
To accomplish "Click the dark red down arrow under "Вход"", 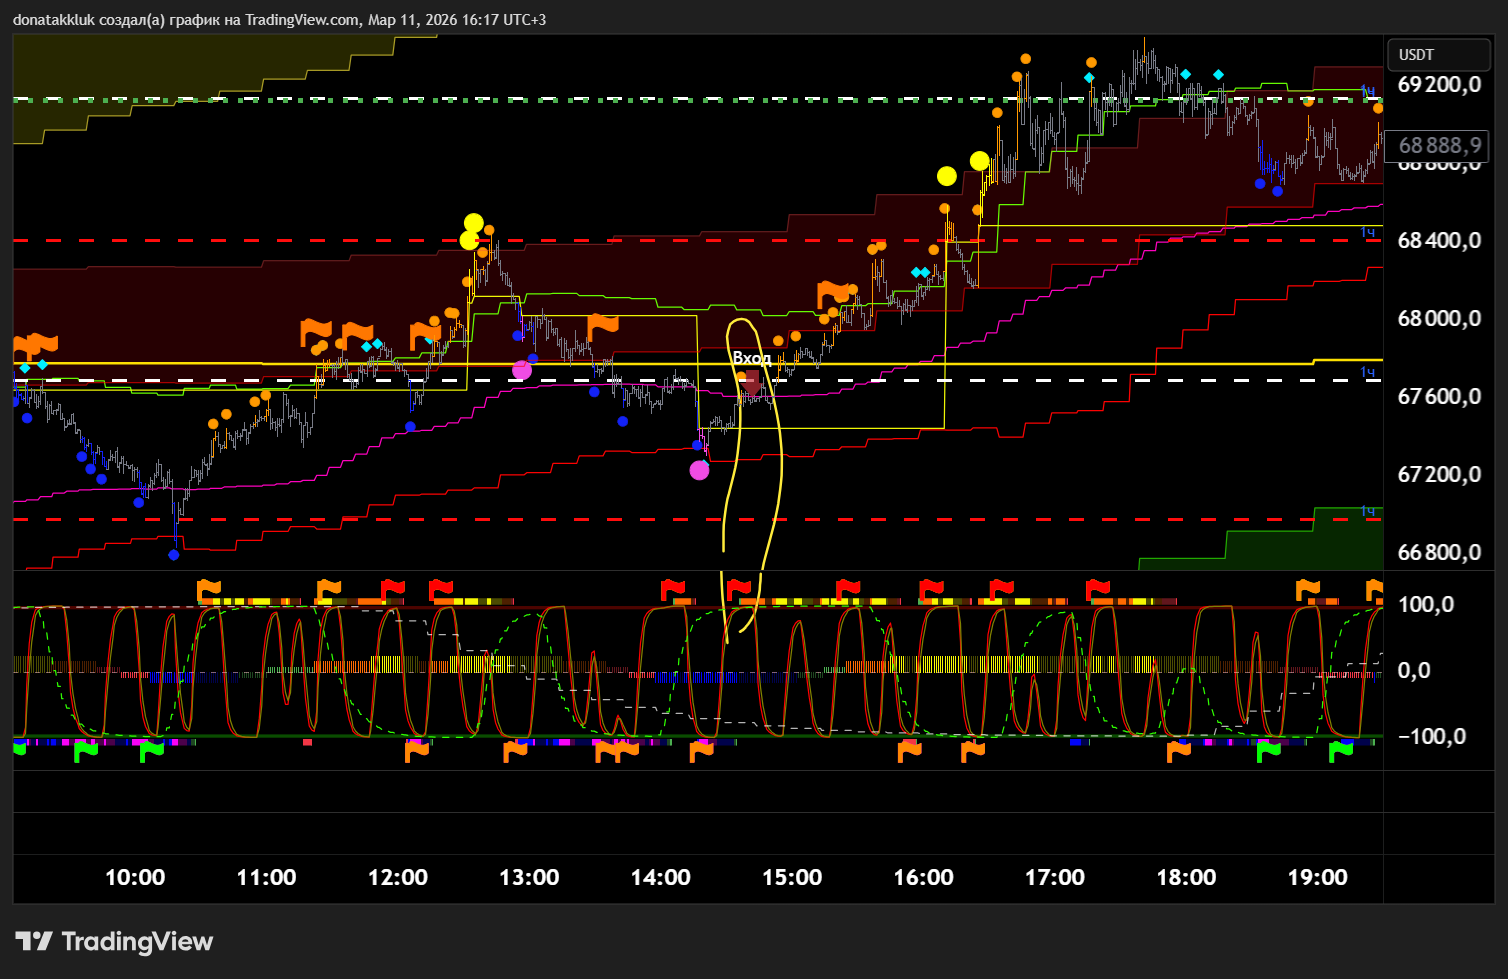I will [752, 383].
